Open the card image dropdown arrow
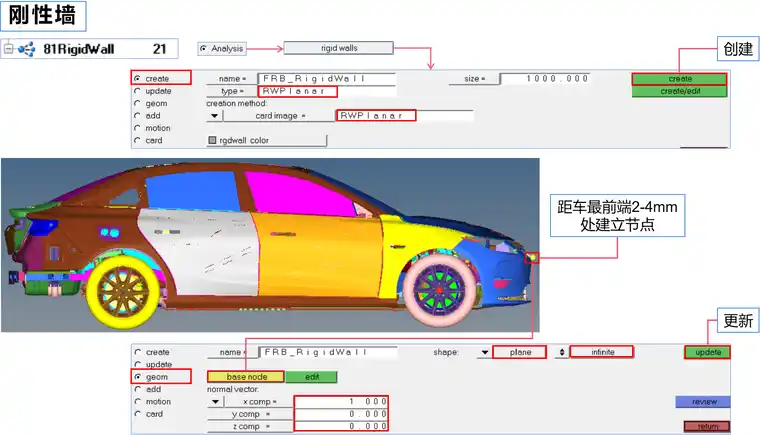This screenshot has height=435, width=760. [x=214, y=116]
